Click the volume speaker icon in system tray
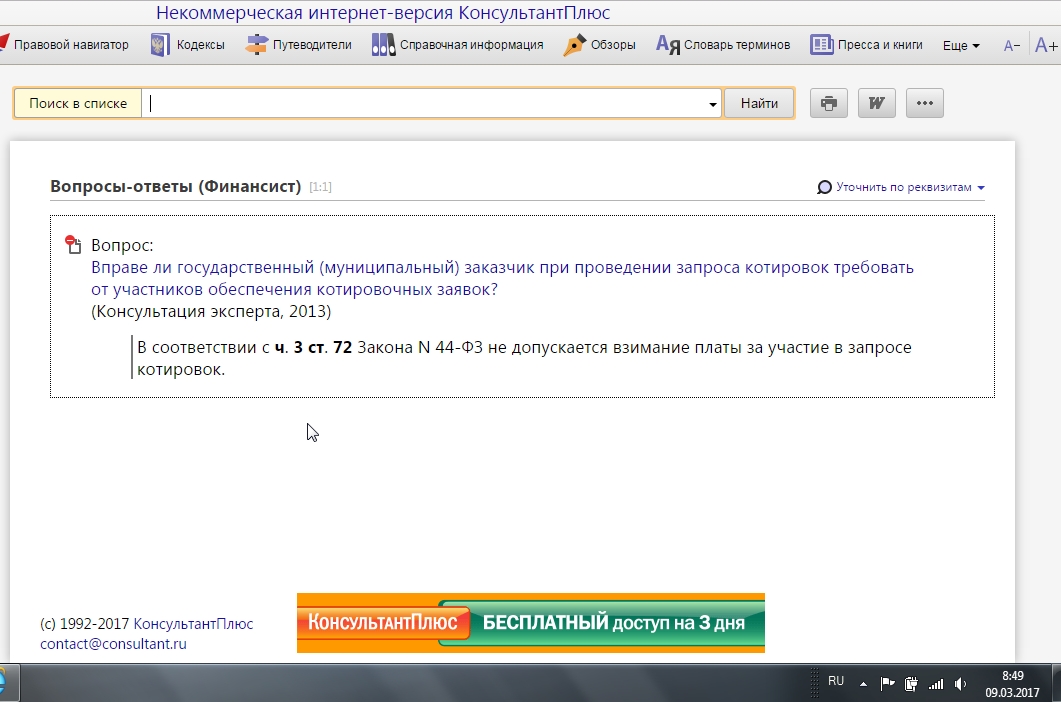 pyautogui.click(x=961, y=684)
